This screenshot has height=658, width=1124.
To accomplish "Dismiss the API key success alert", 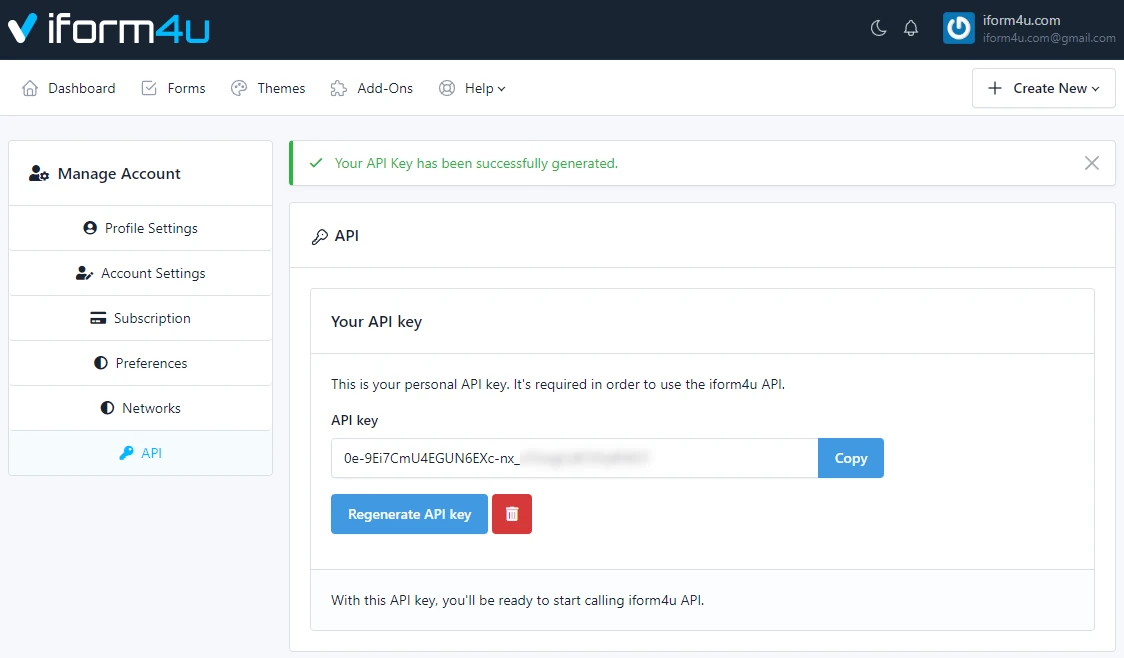I will tap(1091, 163).
